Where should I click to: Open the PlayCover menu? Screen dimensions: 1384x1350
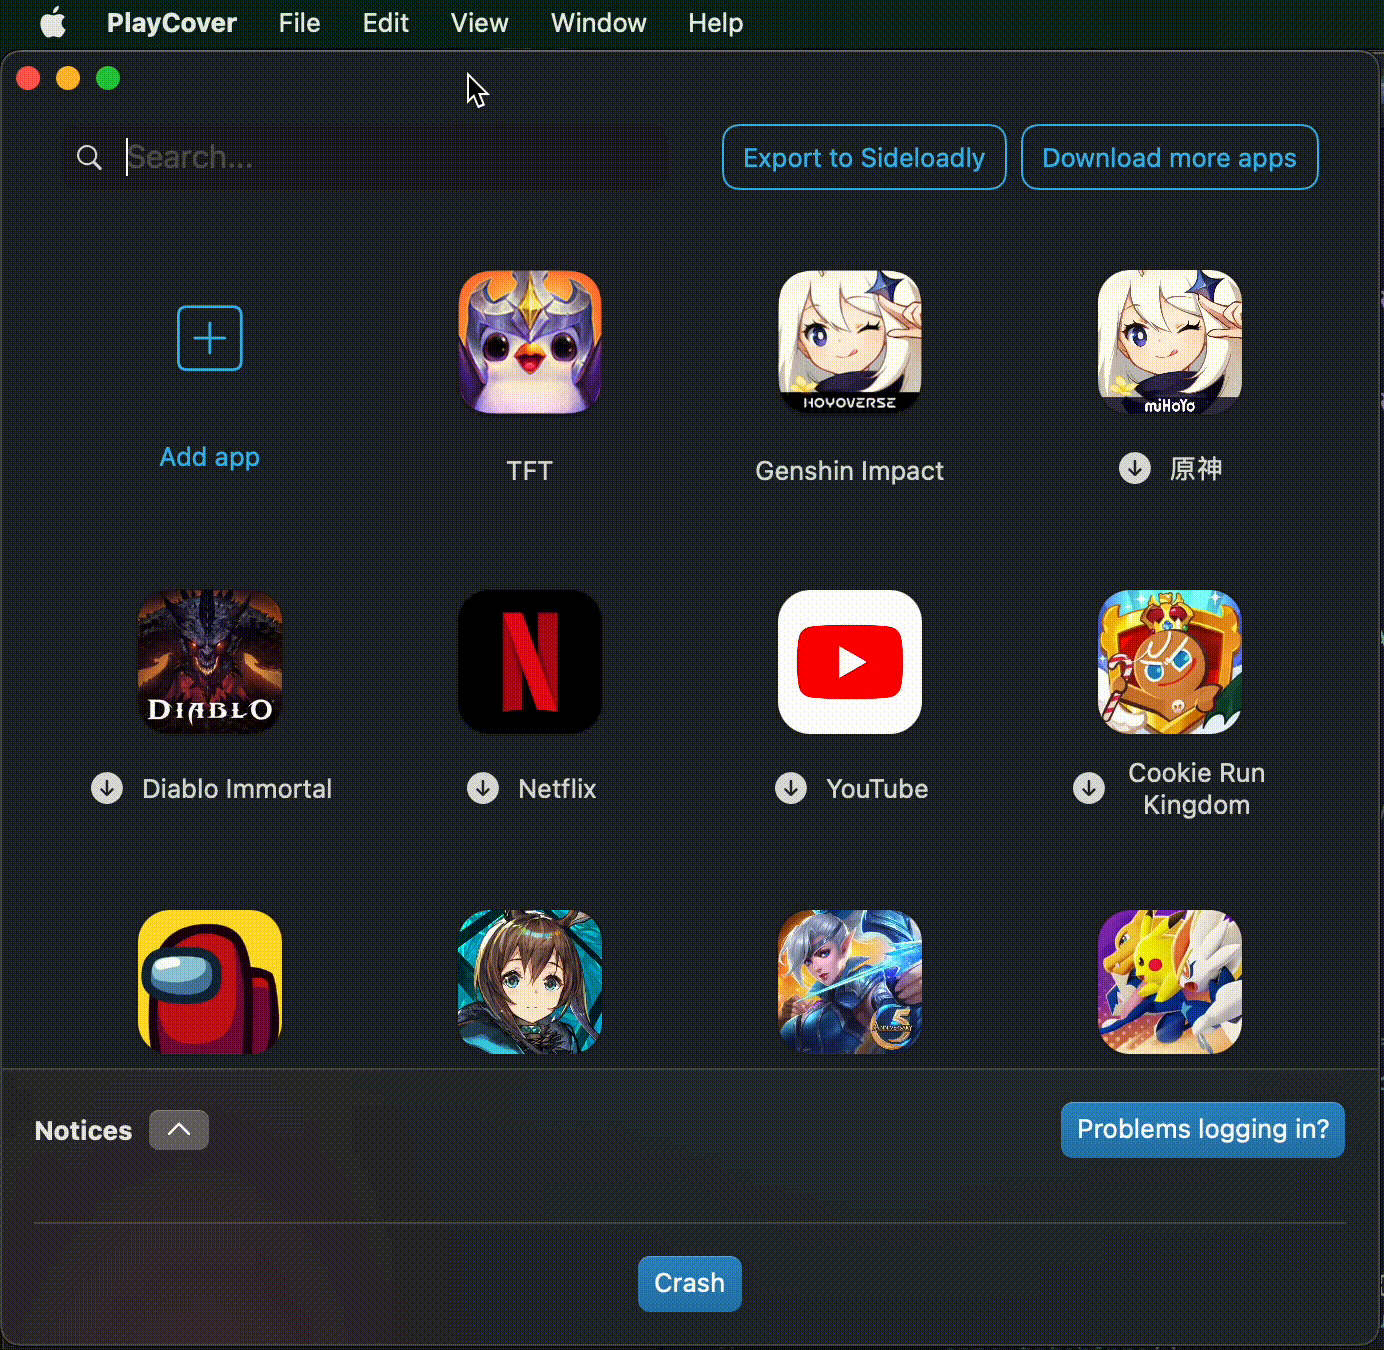172,23
